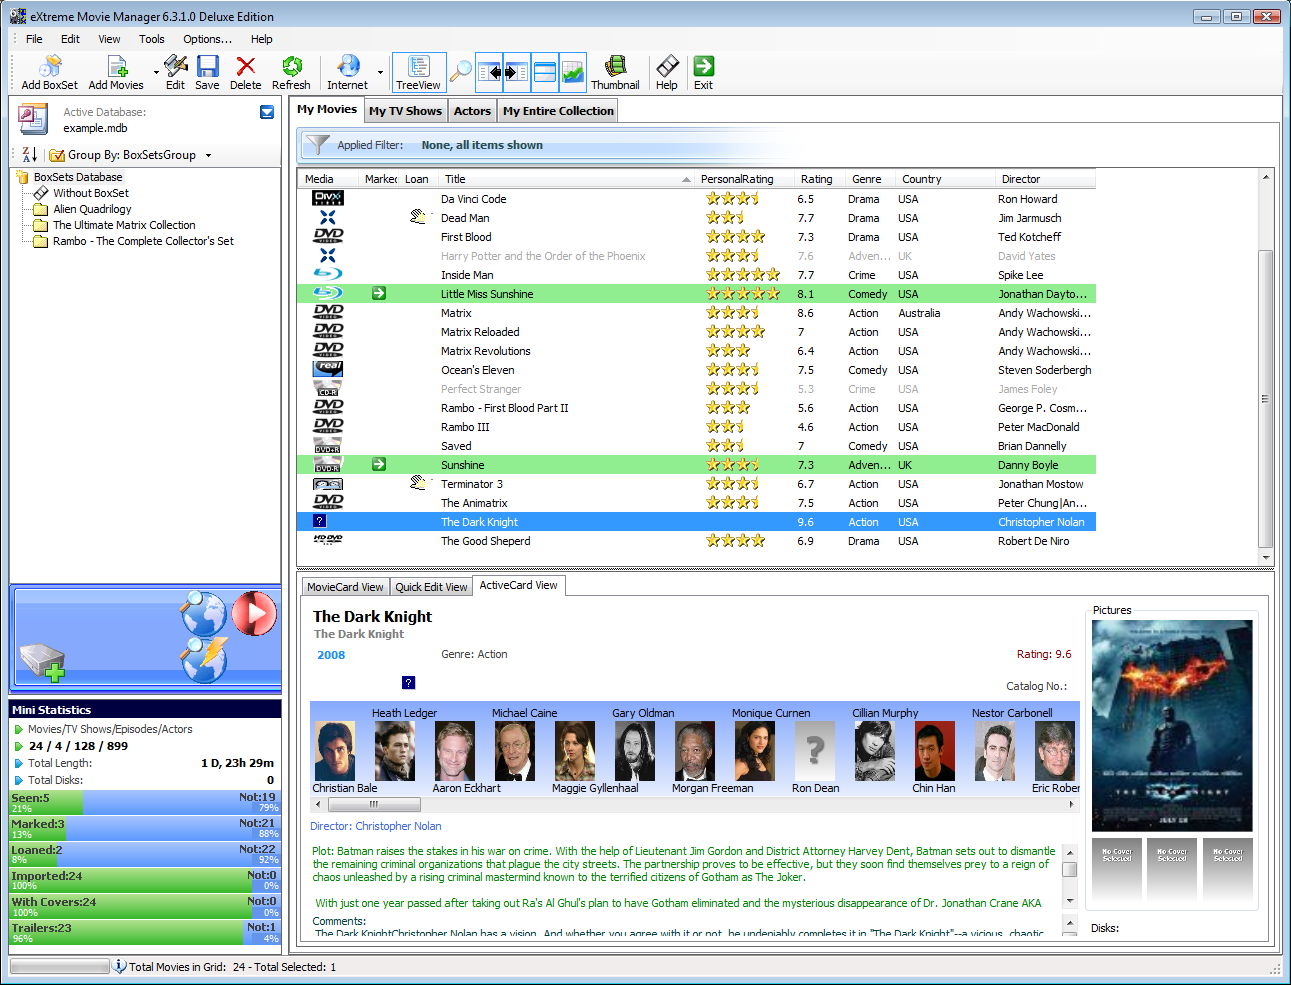1291x985 pixels.
Task: Toggle the right panel arrow button
Action: [516, 72]
